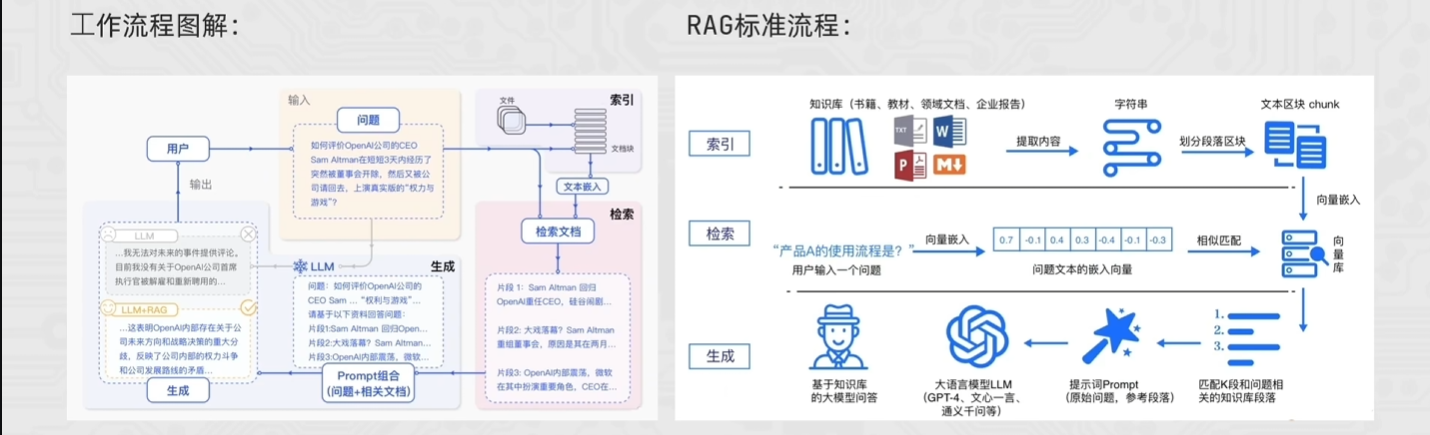This screenshot has width=1430, height=435.
Task: Click the 索引 stage label in RAG flow
Action: coord(721,144)
